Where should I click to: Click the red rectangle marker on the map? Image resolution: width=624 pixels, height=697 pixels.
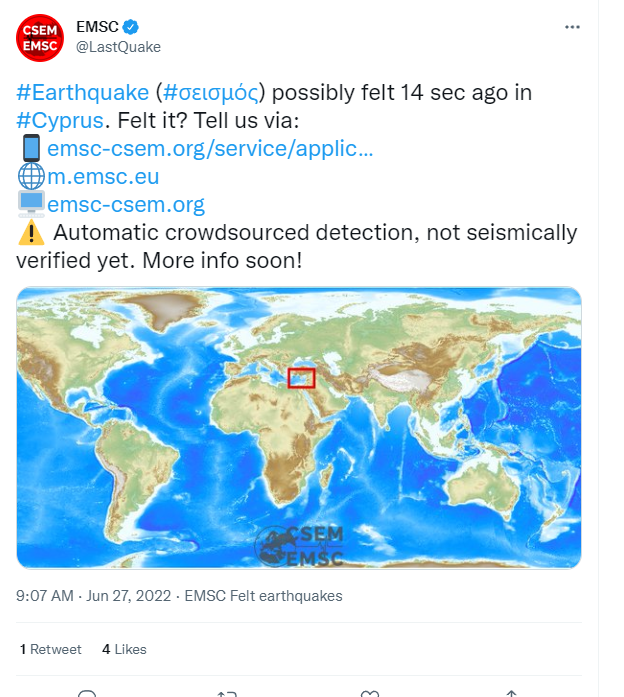(x=301, y=378)
